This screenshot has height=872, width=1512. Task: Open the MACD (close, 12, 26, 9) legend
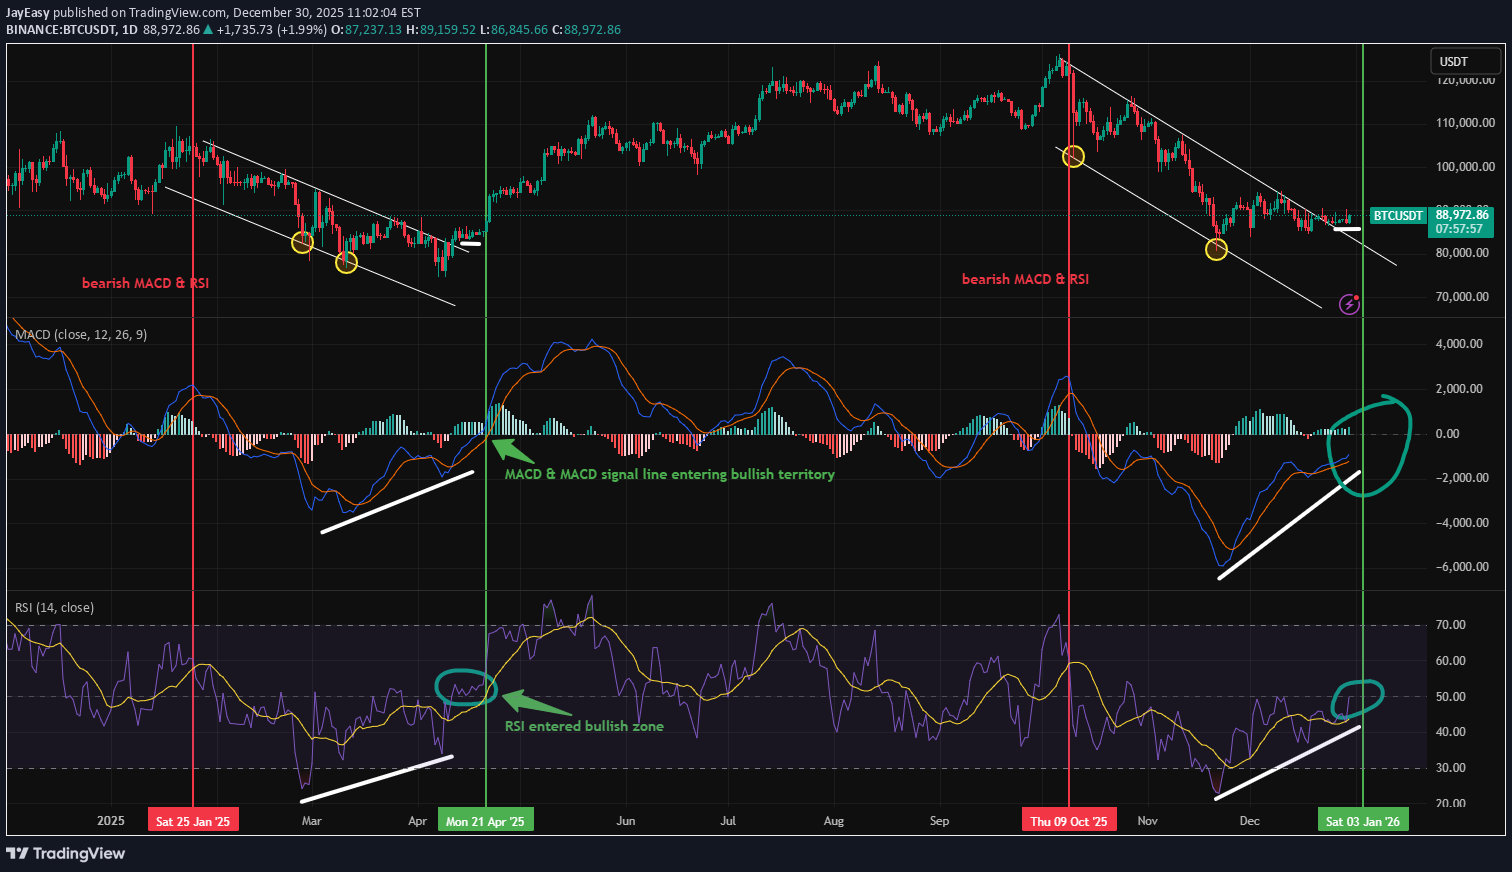(81, 334)
